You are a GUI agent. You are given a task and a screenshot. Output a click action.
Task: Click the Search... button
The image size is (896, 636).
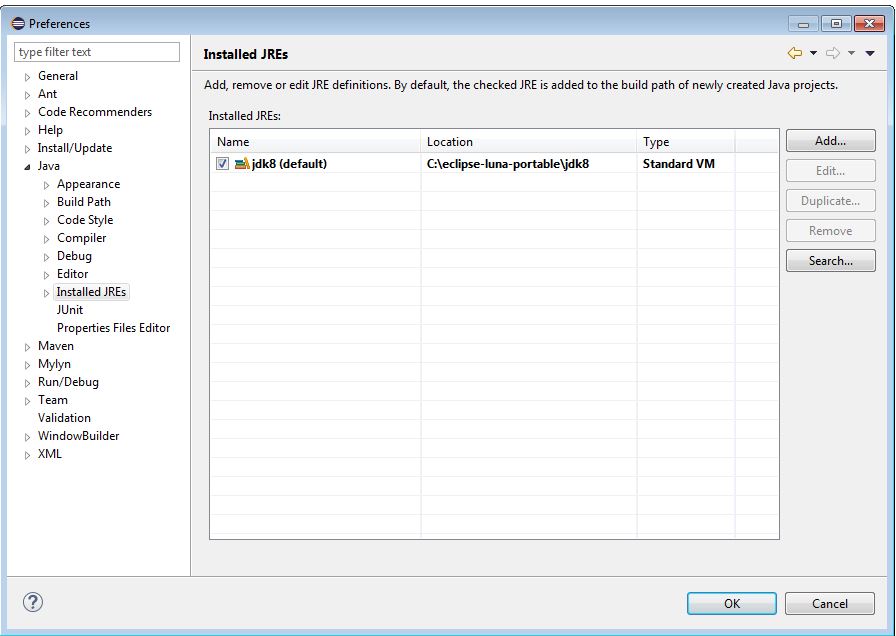pos(830,261)
